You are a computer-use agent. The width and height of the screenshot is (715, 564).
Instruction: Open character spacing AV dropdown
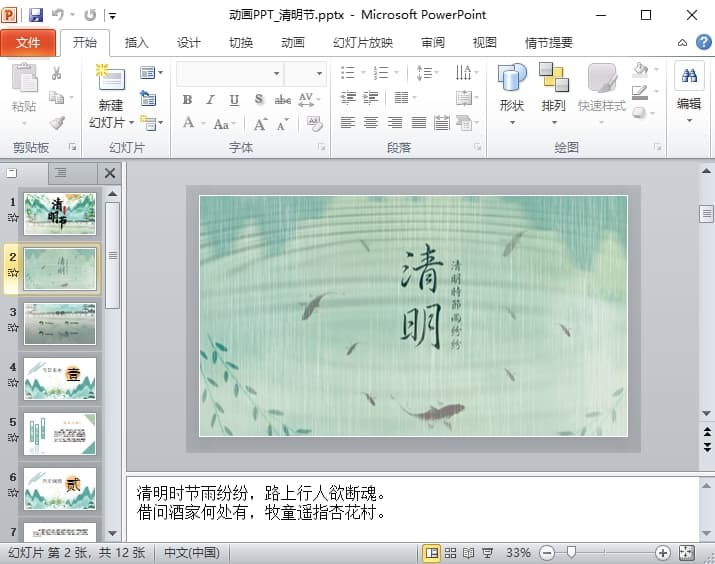pos(309,99)
